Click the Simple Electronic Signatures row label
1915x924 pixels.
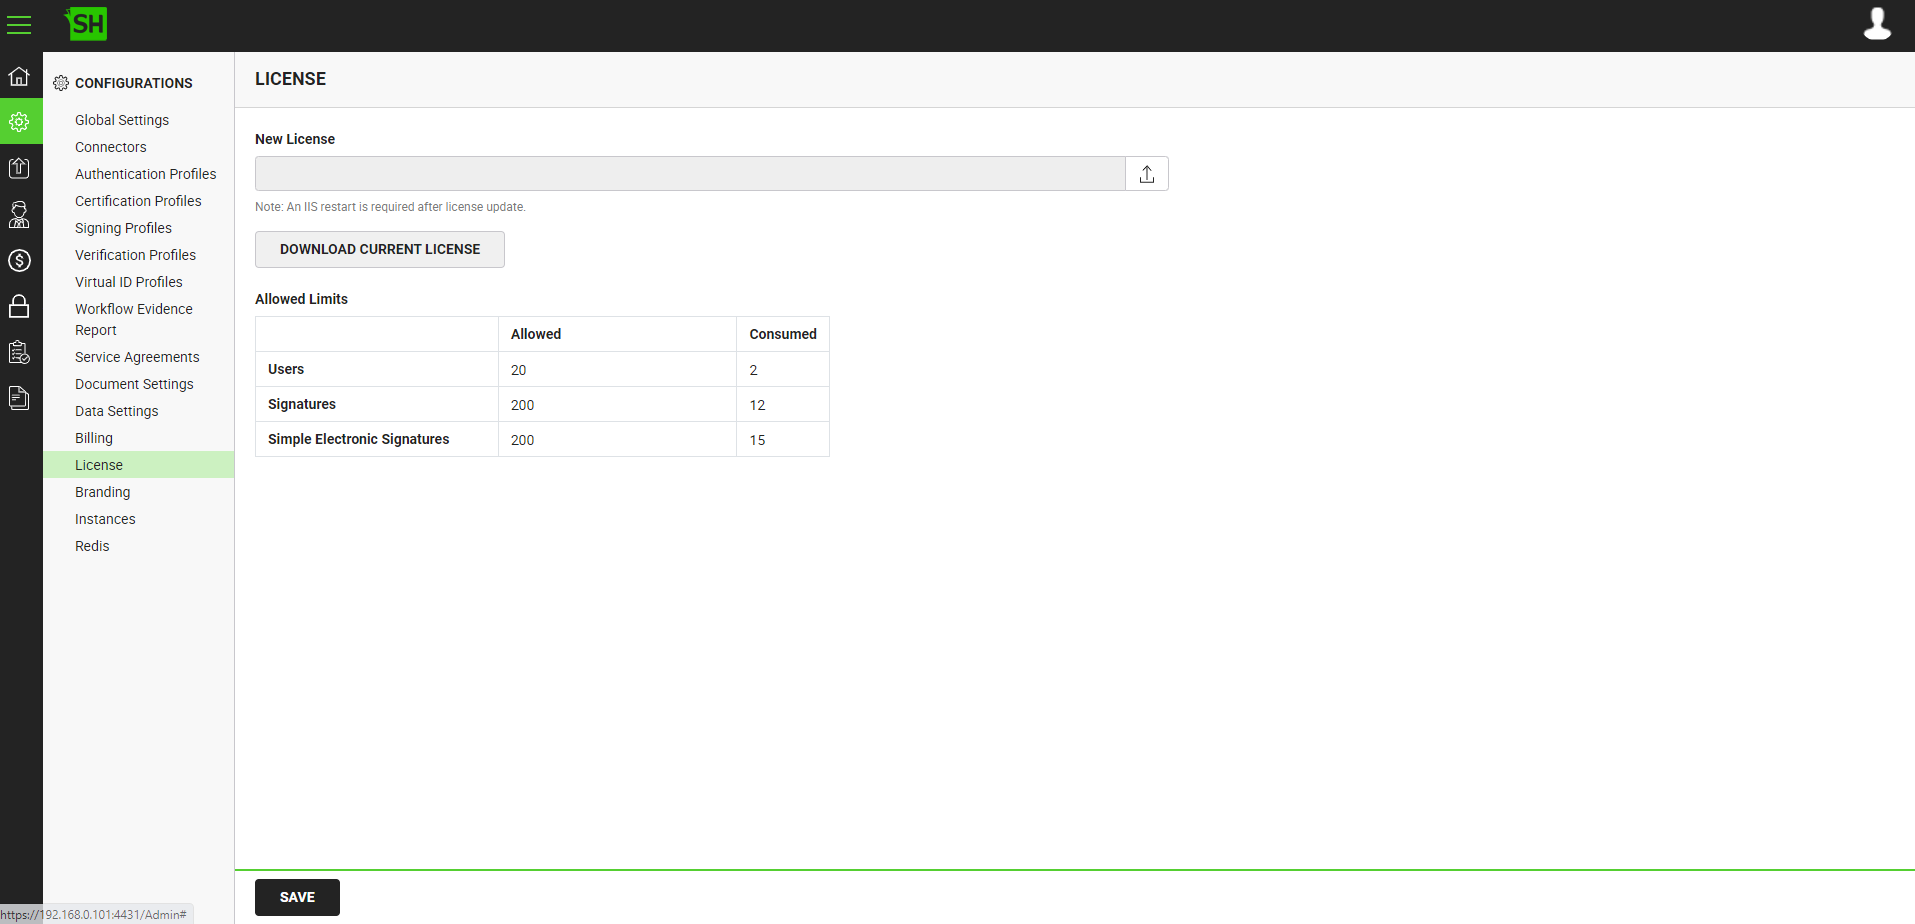[x=358, y=439]
